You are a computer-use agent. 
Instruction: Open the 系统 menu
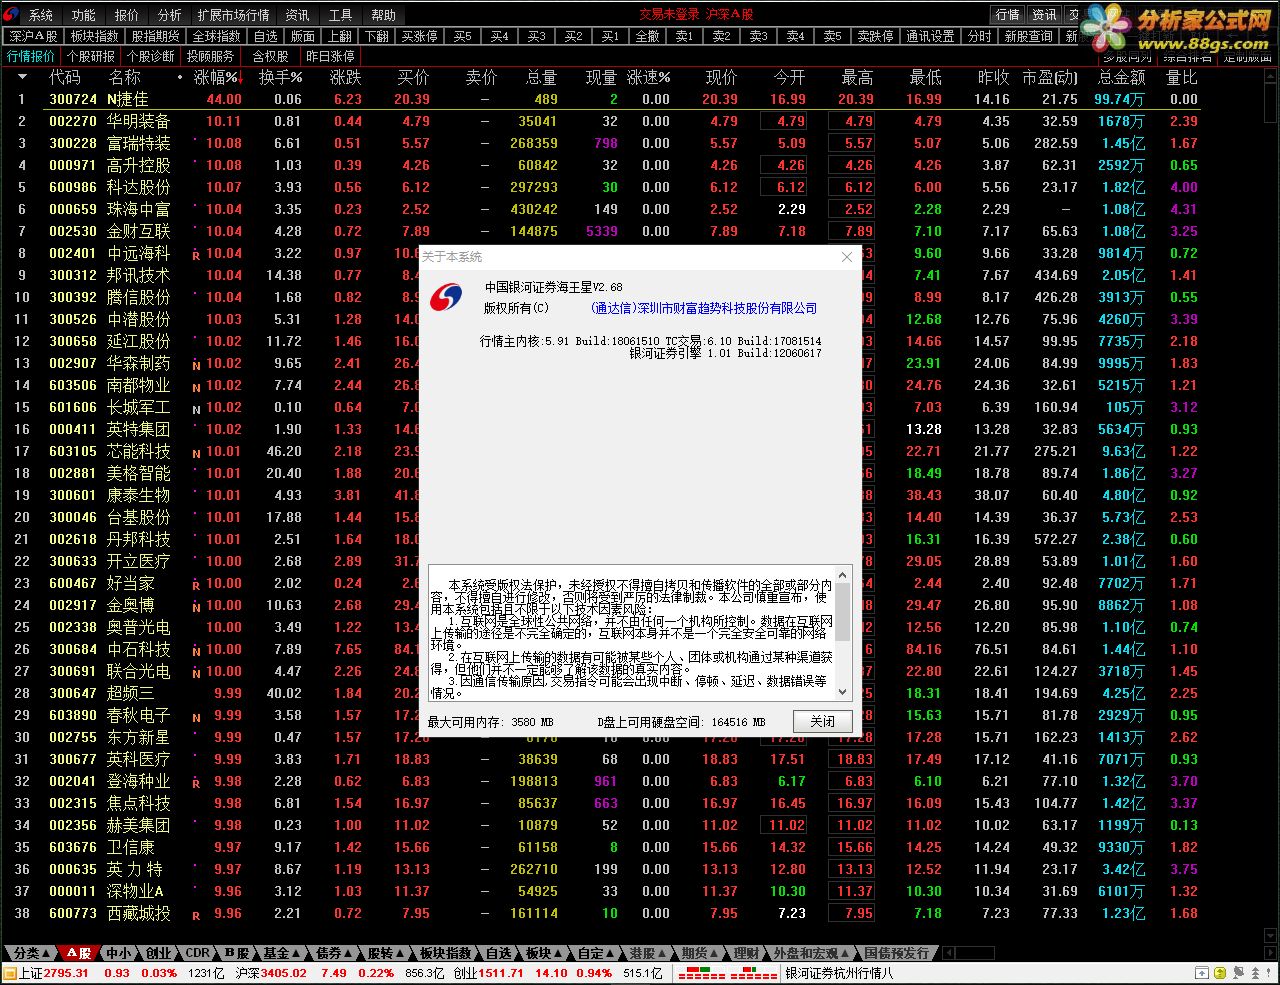click(x=41, y=15)
